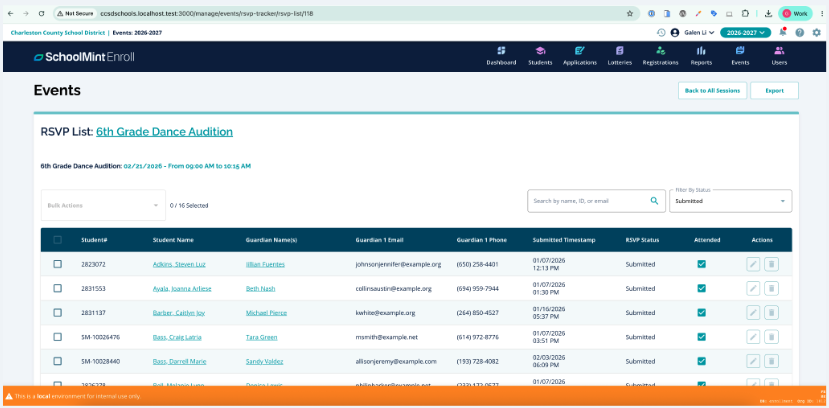Delete RSVP for Barber, Caitlyn Joy
The width and height of the screenshot is (829, 408).
771,313
